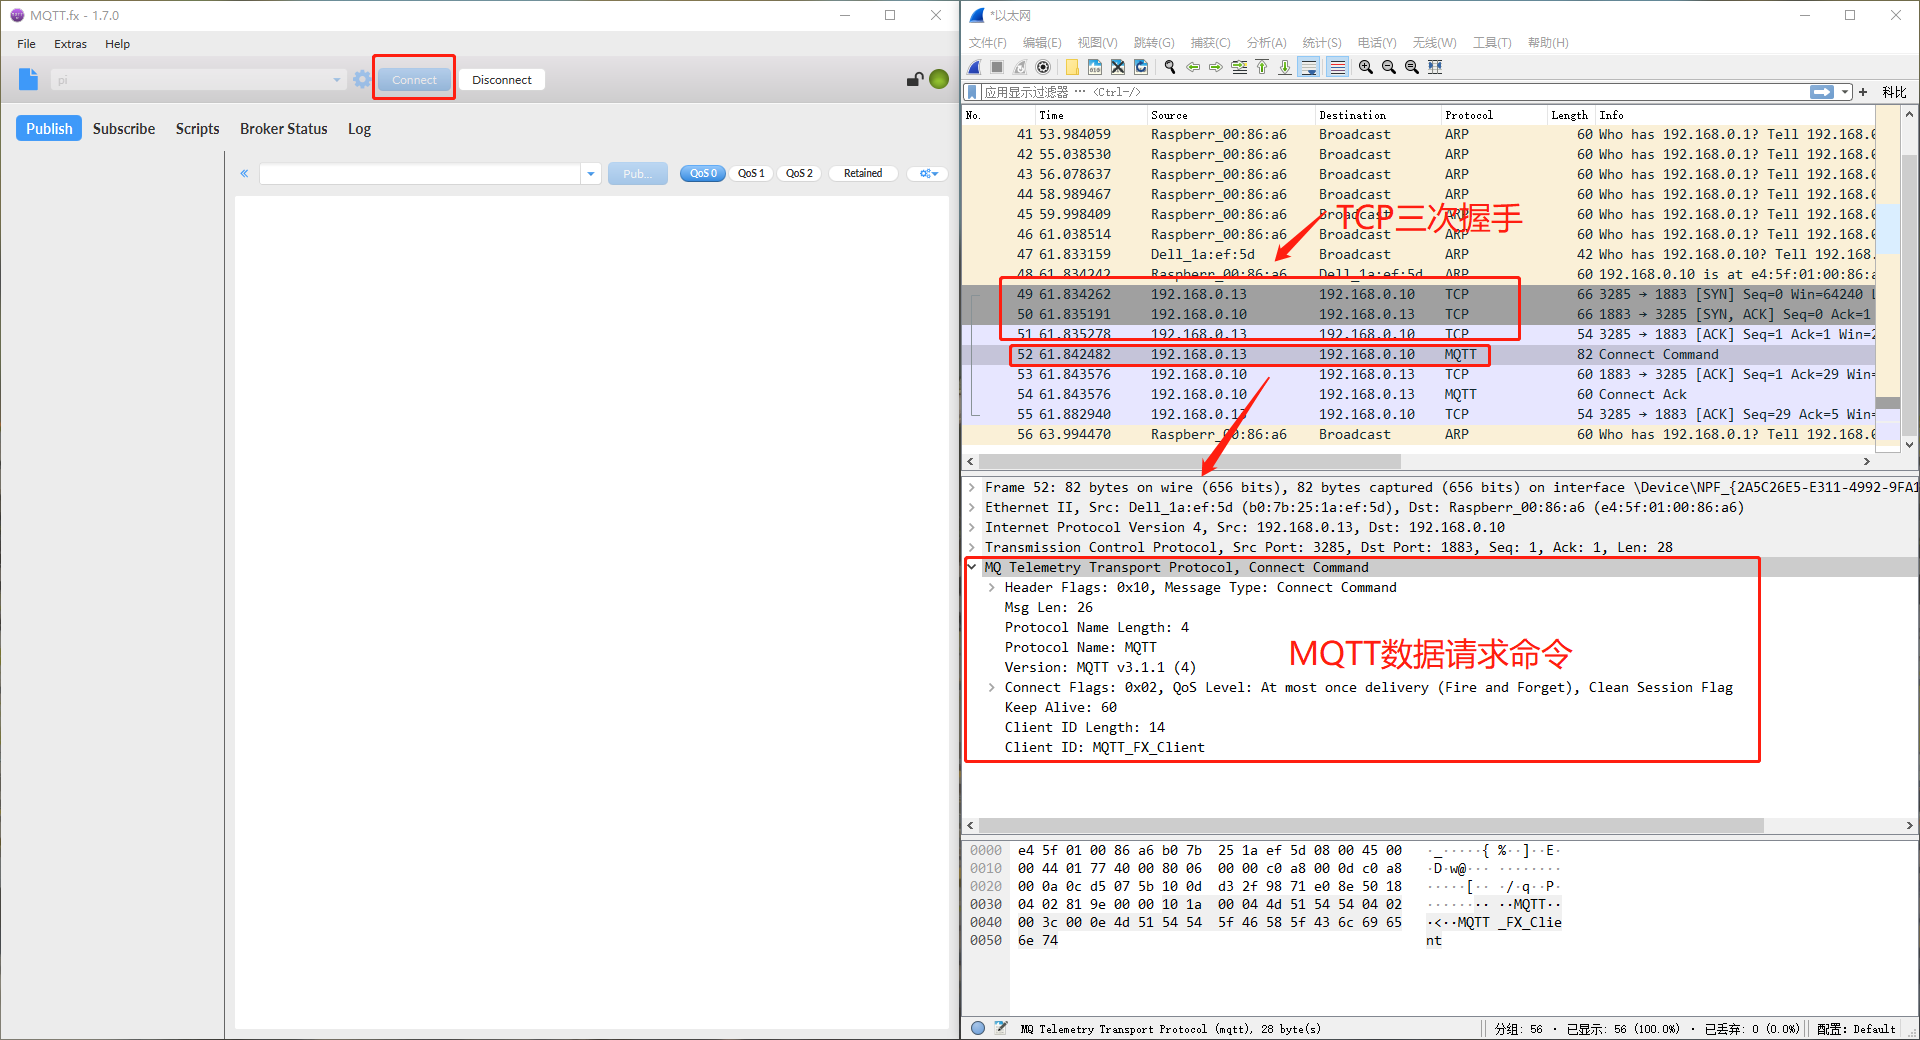Viewport: 1920px width, 1040px height.
Task: Start capture with the shark fin icon
Action: point(974,67)
